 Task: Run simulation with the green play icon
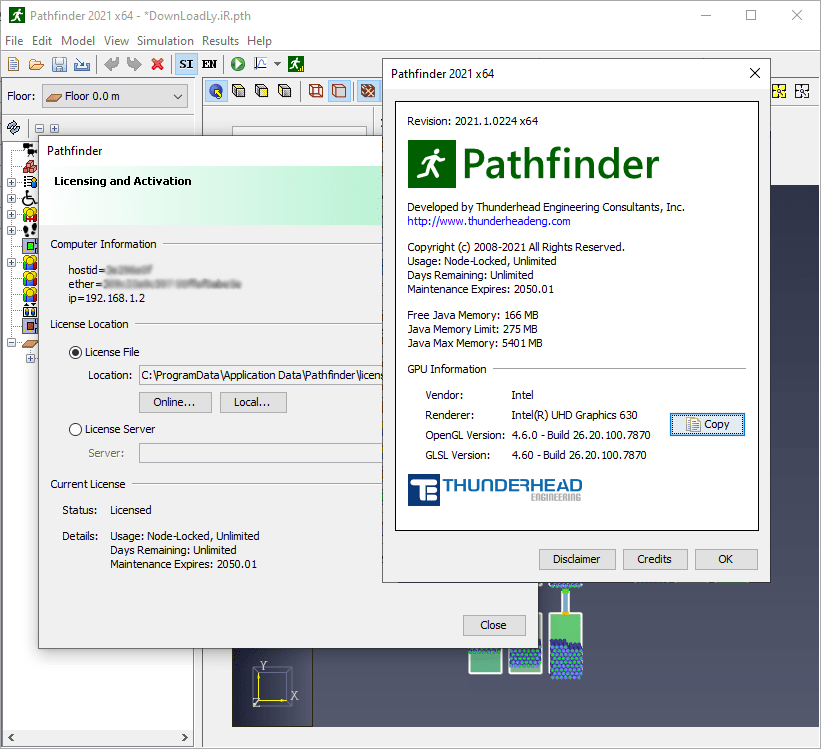click(238, 64)
